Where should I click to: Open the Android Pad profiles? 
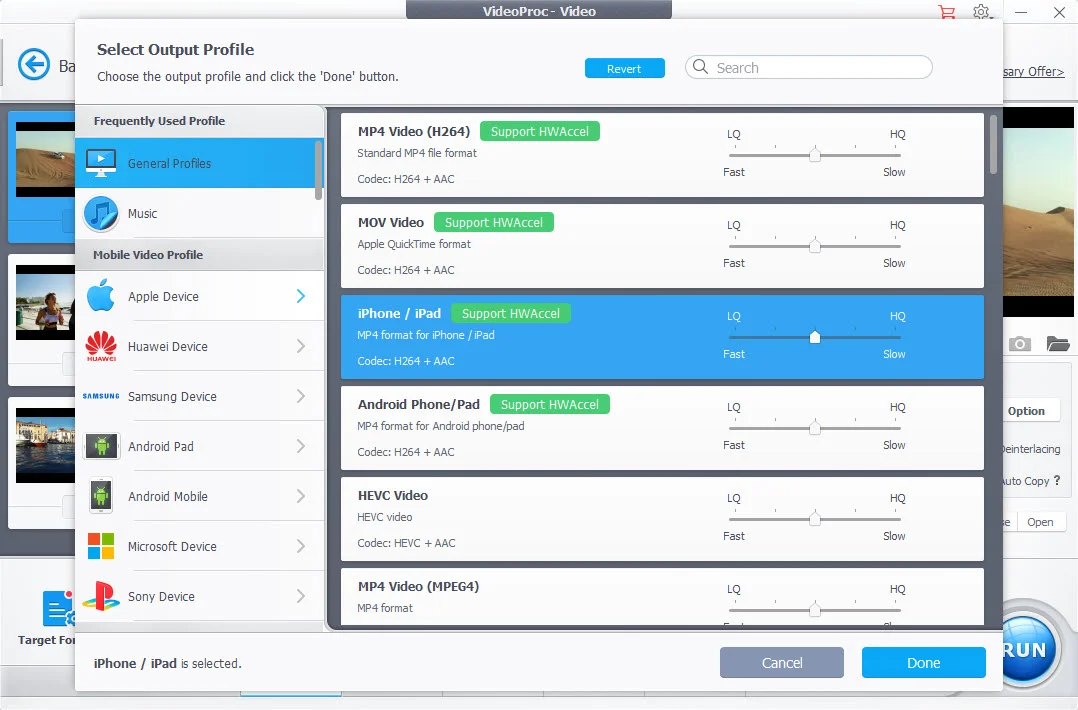160,446
